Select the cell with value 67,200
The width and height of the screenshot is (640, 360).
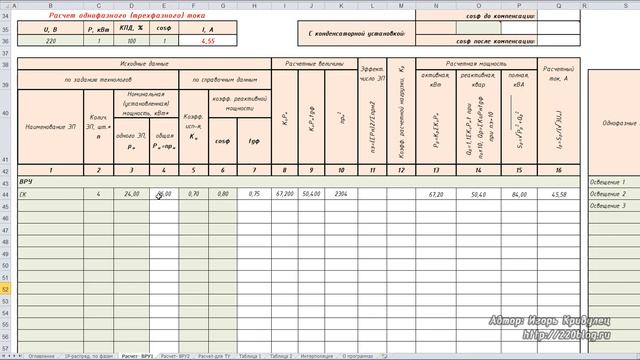coord(285,194)
